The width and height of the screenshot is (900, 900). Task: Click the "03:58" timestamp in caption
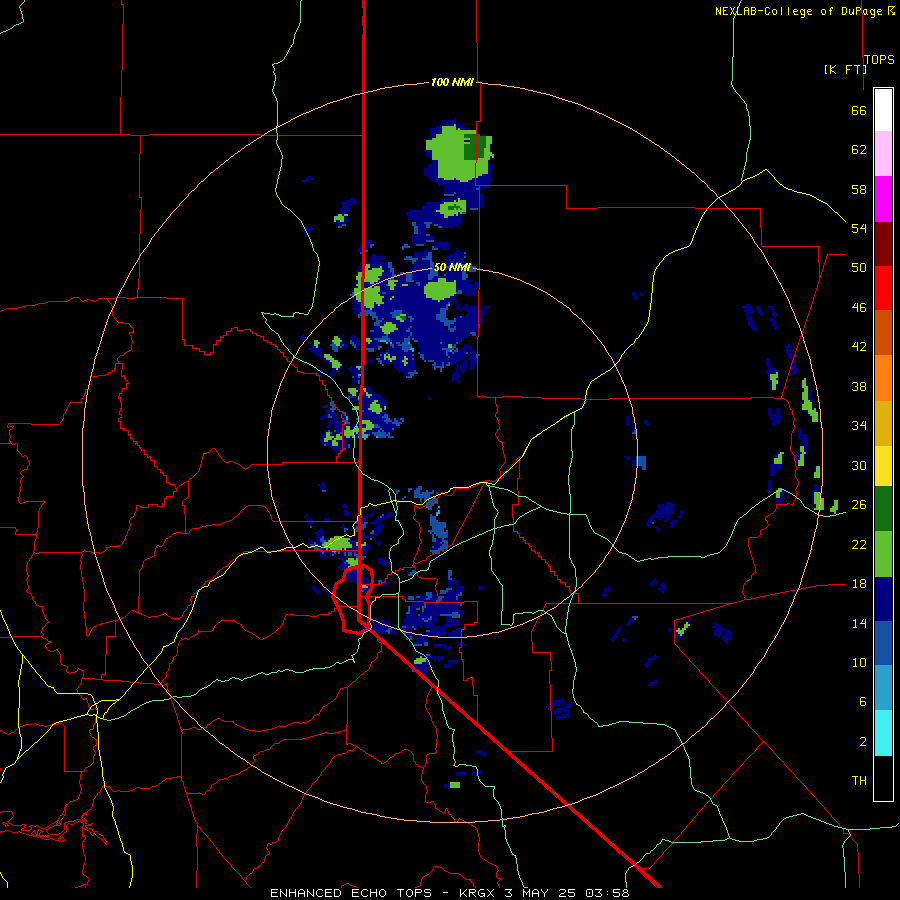tap(607, 893)
